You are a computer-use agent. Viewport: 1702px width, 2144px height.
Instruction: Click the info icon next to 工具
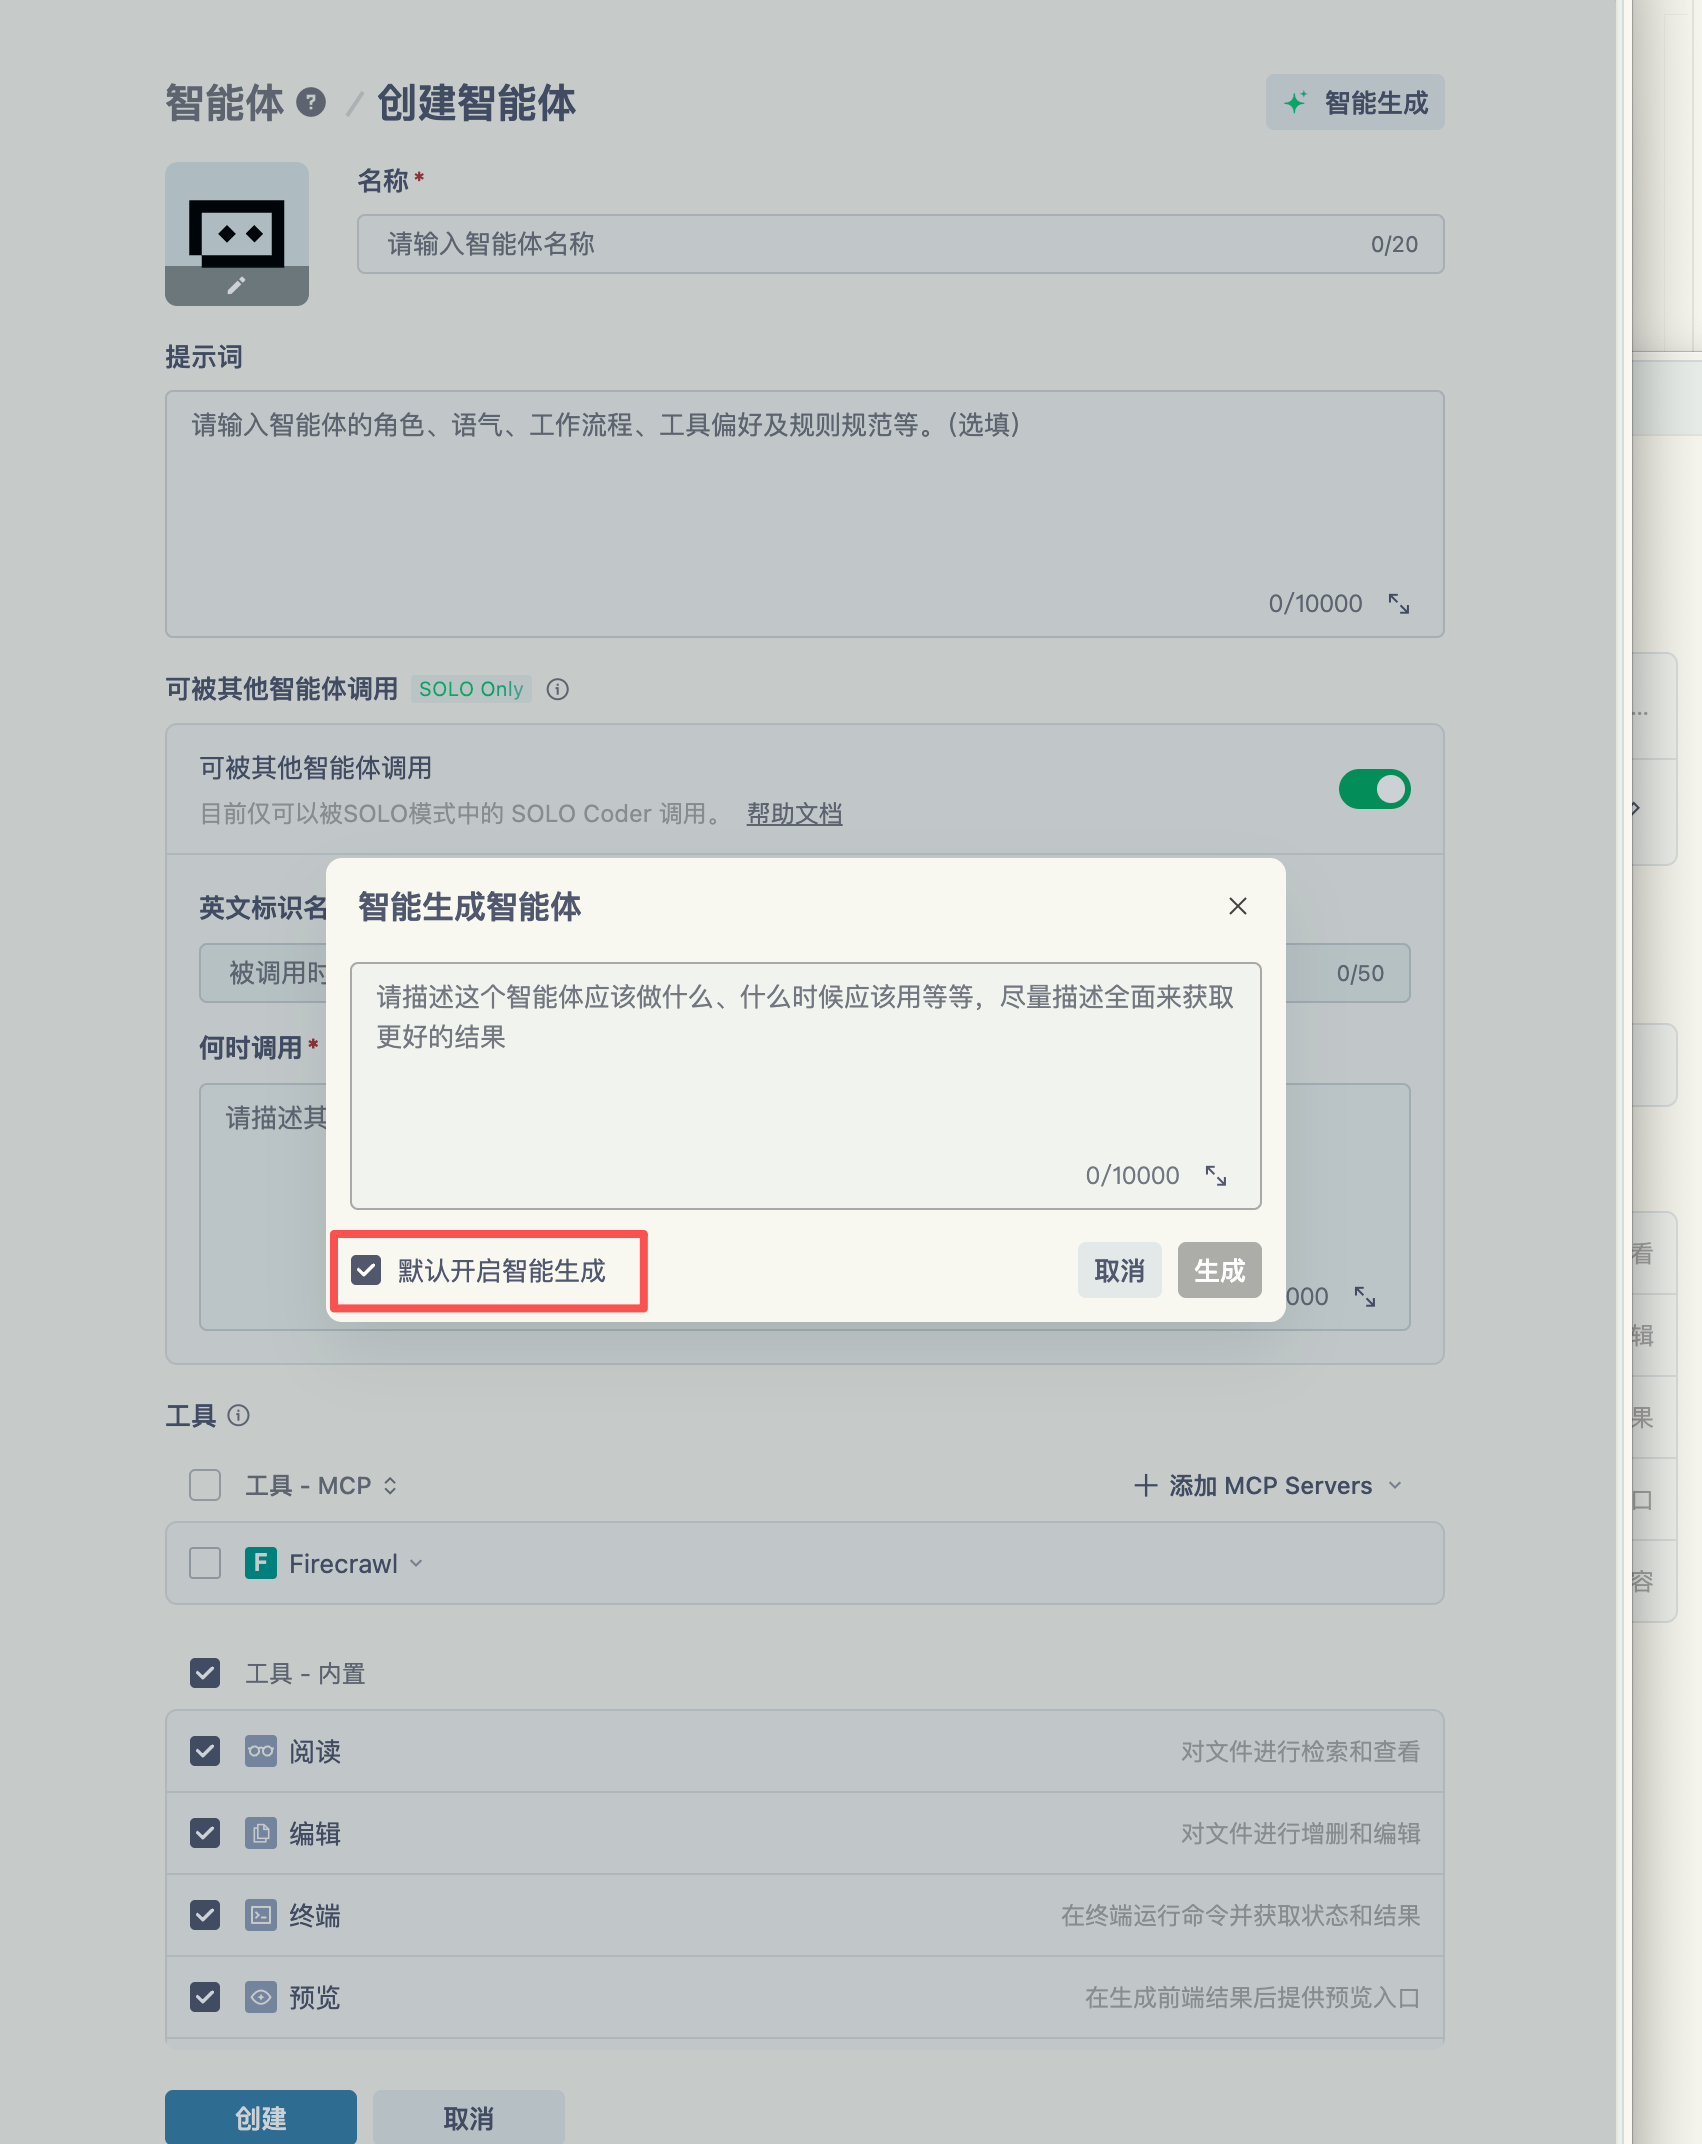[x=238, y=1415]
